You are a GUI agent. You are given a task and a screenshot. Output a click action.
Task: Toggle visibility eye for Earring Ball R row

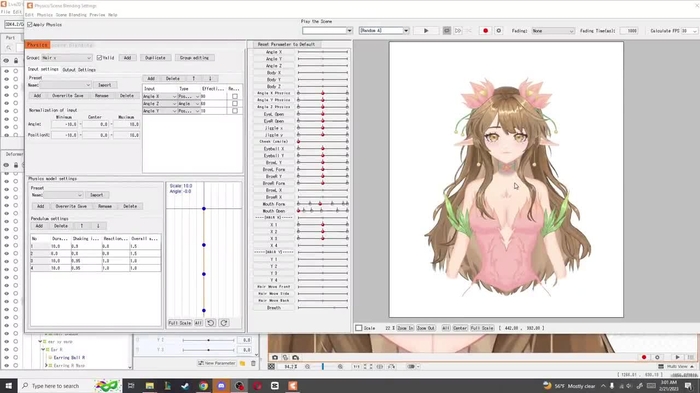[6, 358]
